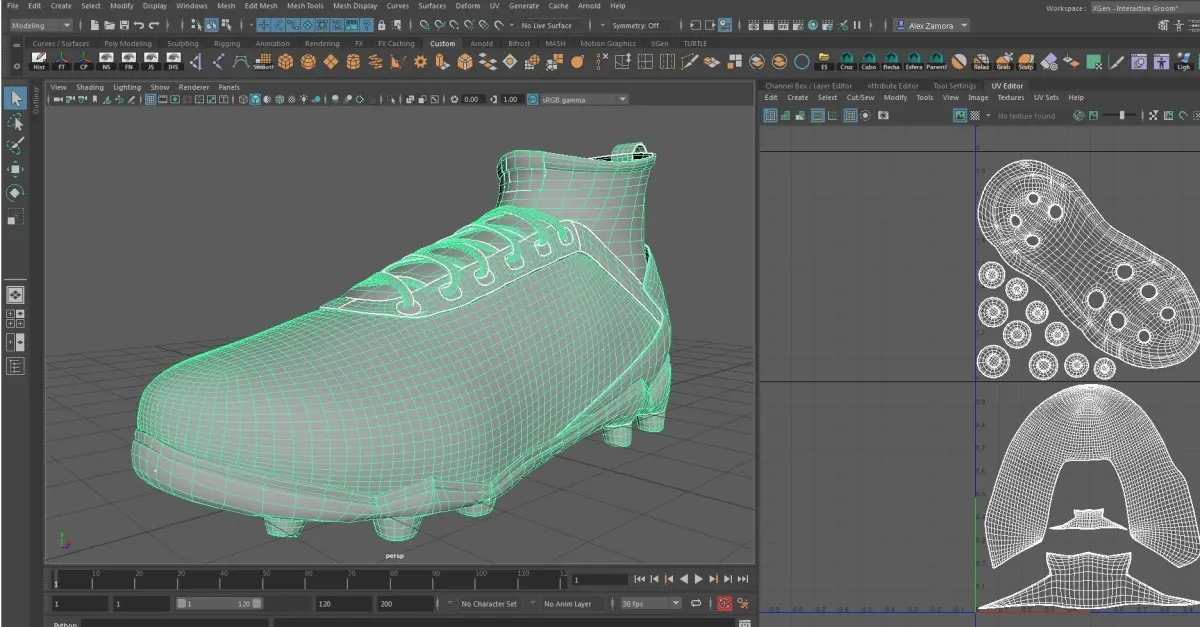Open the sRGB gamma view transform dropdown
The image size is (1200, 627).
[584, 99]
